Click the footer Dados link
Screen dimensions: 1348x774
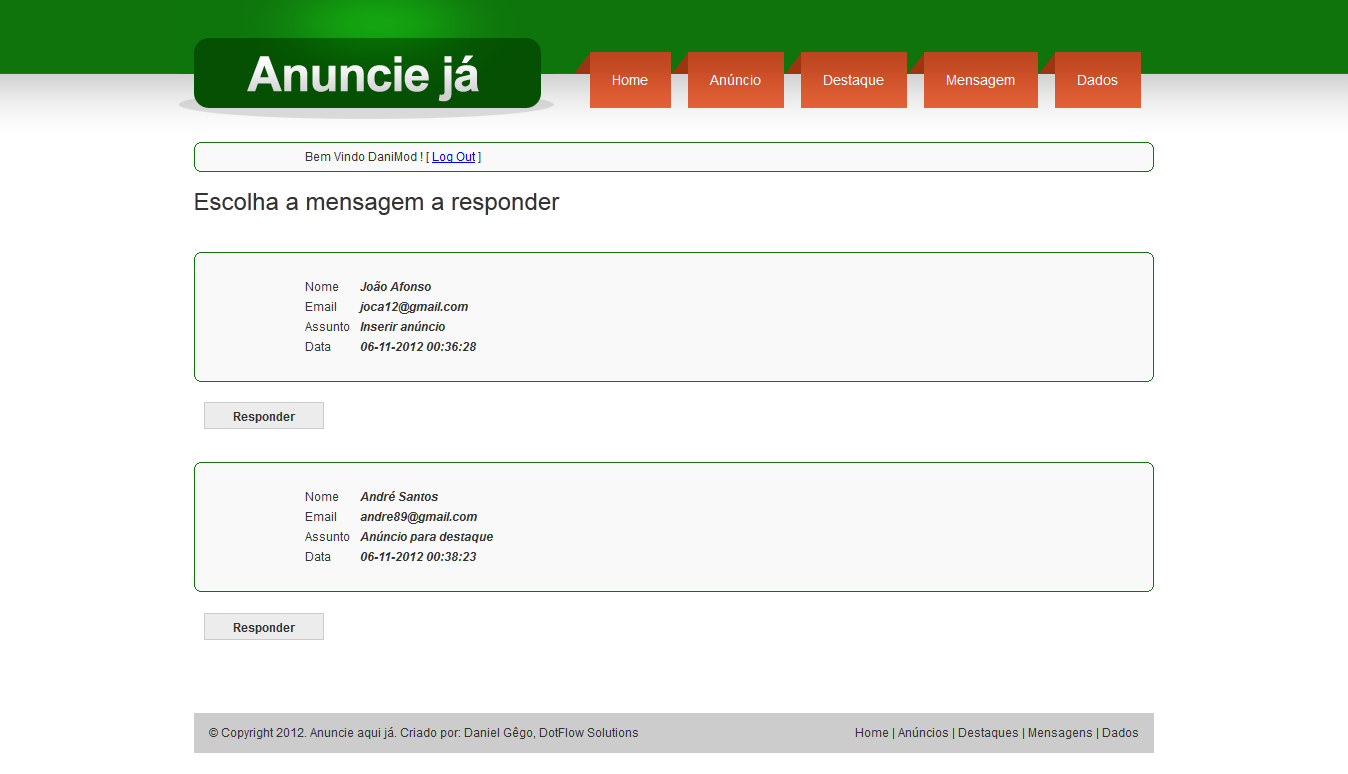1120,733
